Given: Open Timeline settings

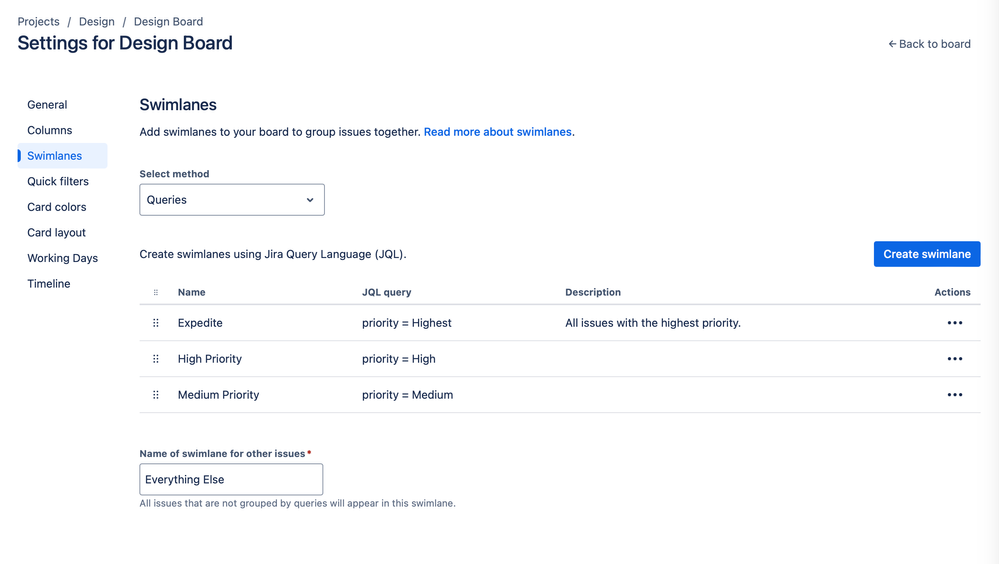Looking at the screenshot, I should click(x=49, y=284).
